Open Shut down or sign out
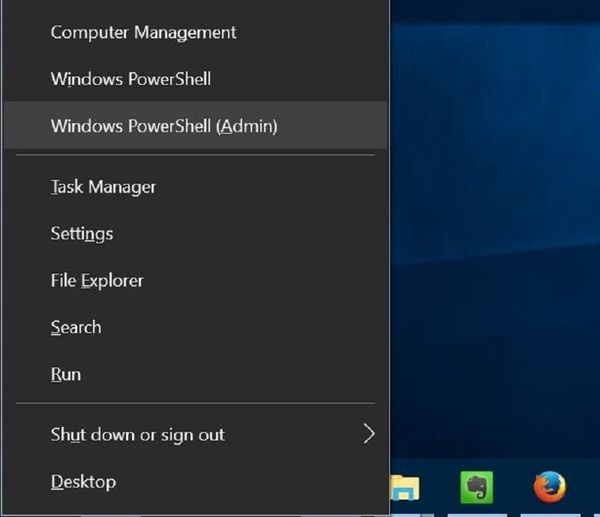 (138, 435)
